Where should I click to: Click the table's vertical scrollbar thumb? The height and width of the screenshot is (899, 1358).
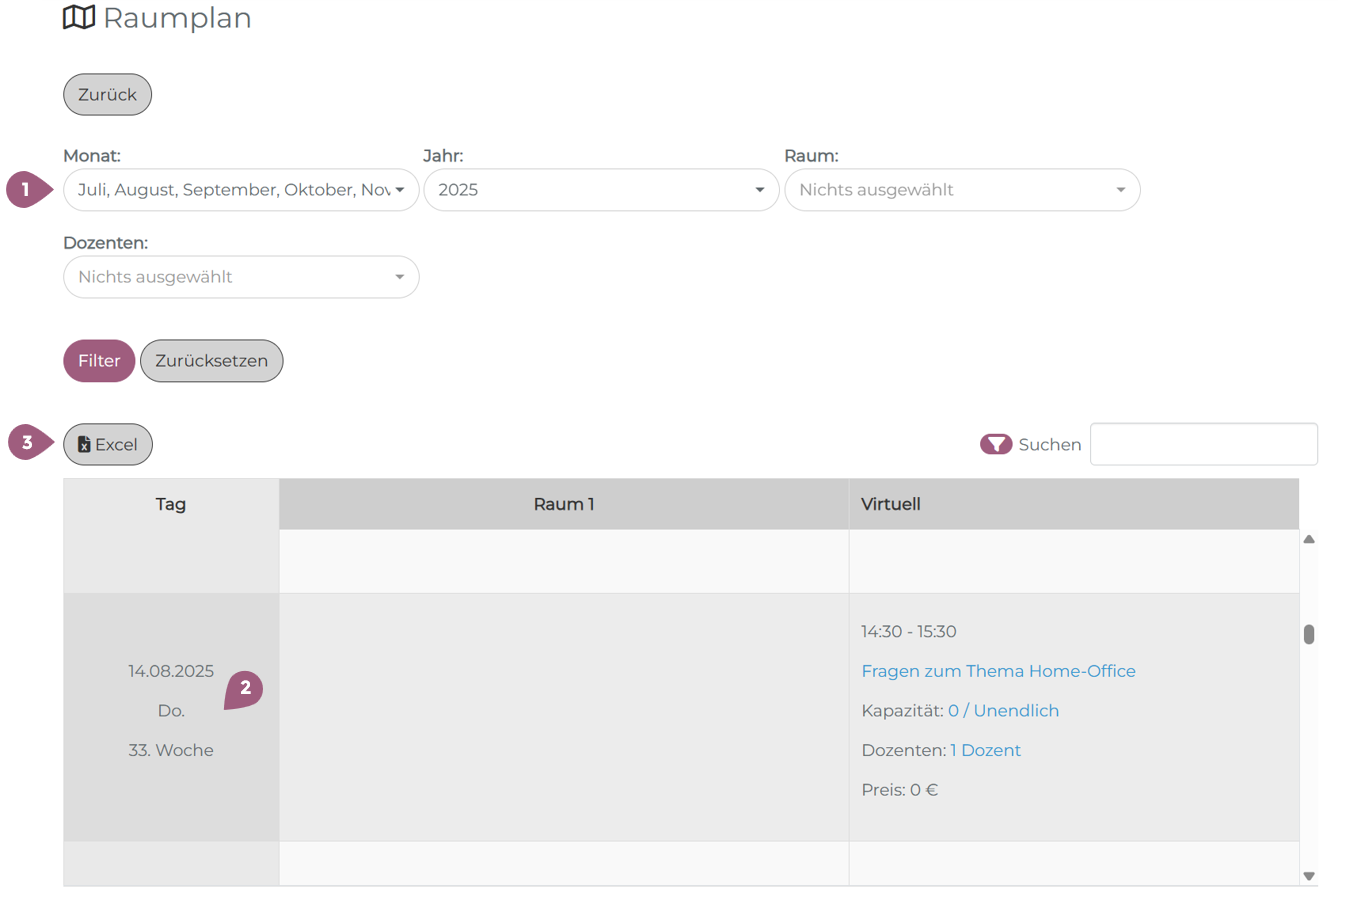point(1308,634)
